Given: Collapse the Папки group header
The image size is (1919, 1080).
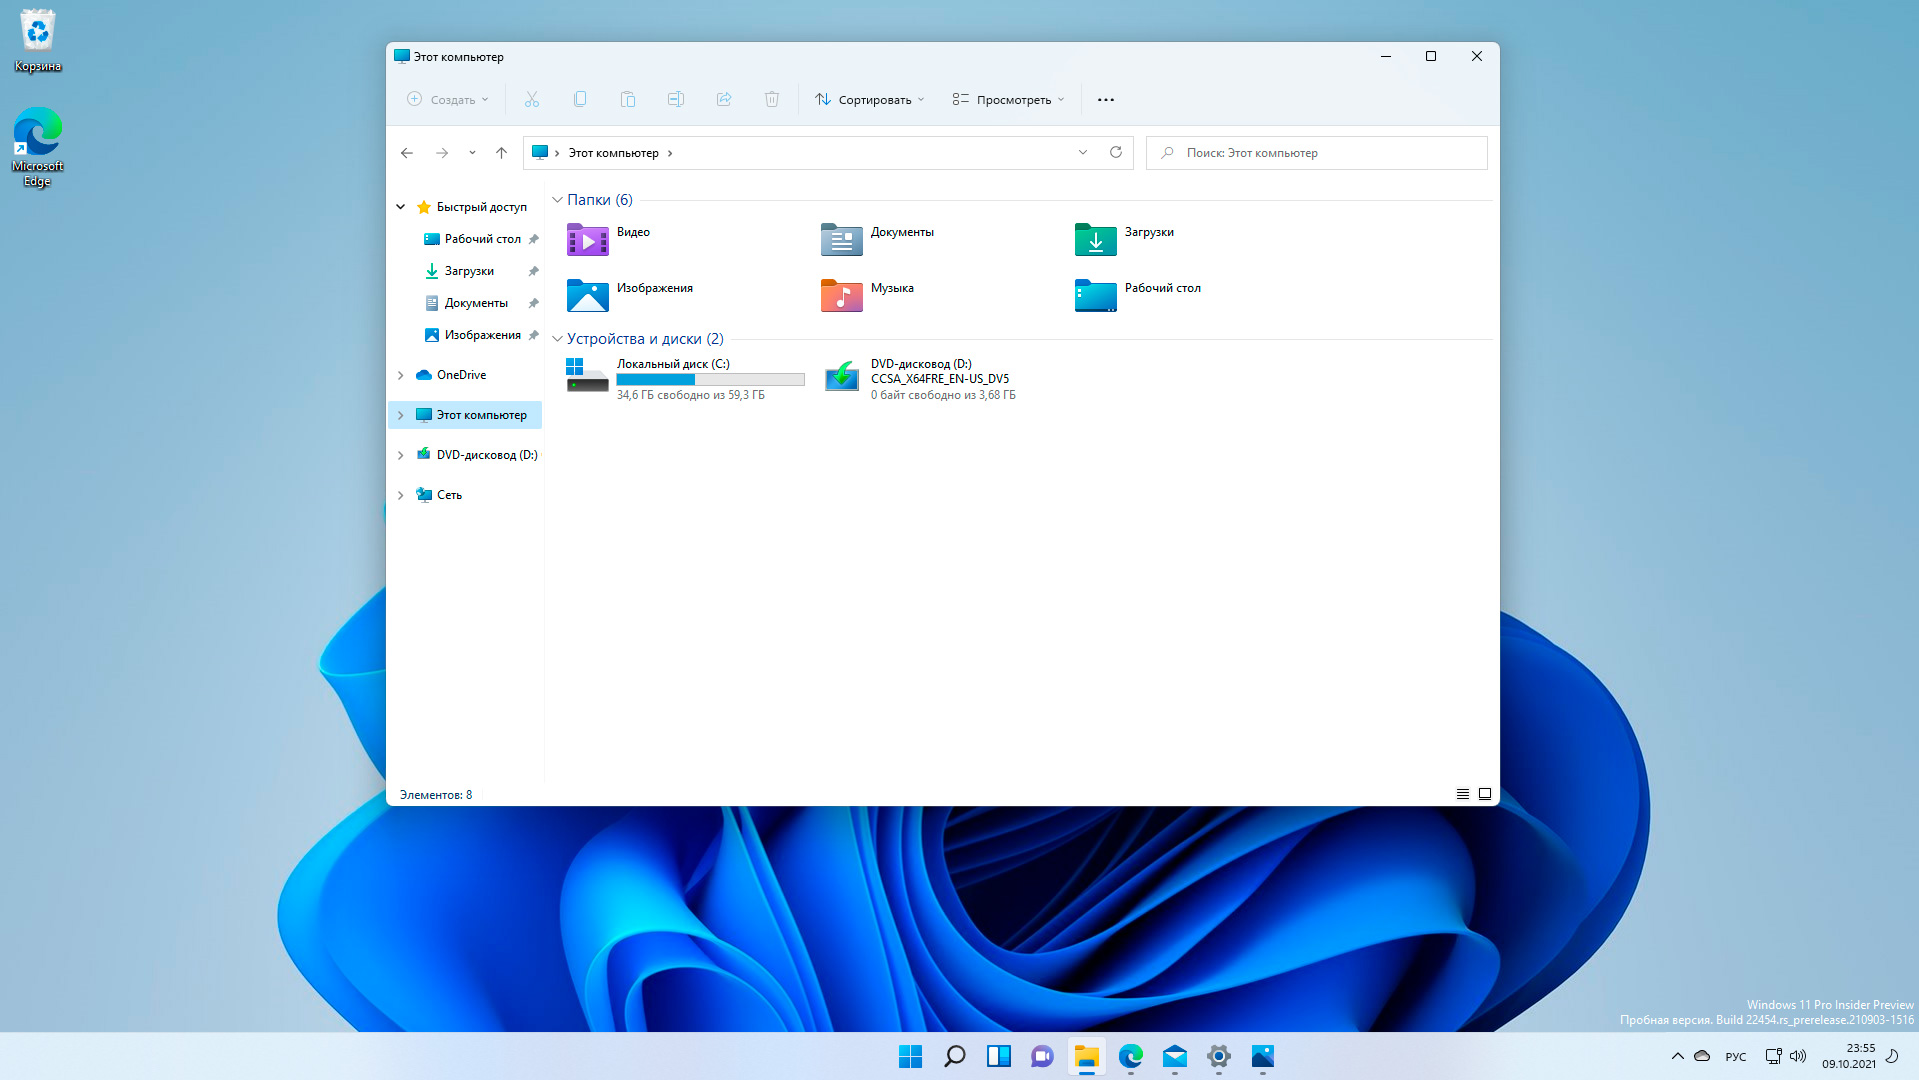Looking at the screenshot, I should tap(558, 200).
